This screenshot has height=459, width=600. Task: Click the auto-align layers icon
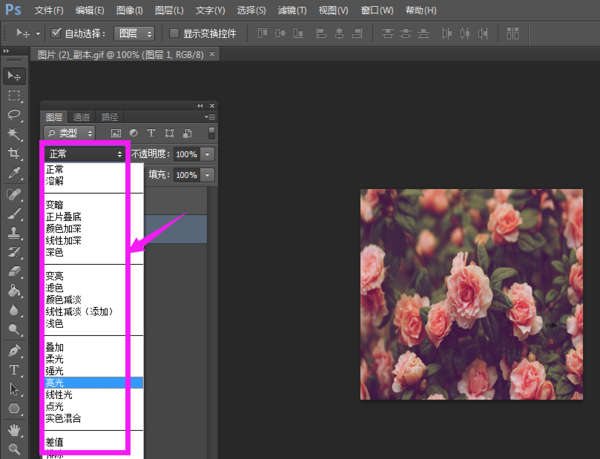513,34
